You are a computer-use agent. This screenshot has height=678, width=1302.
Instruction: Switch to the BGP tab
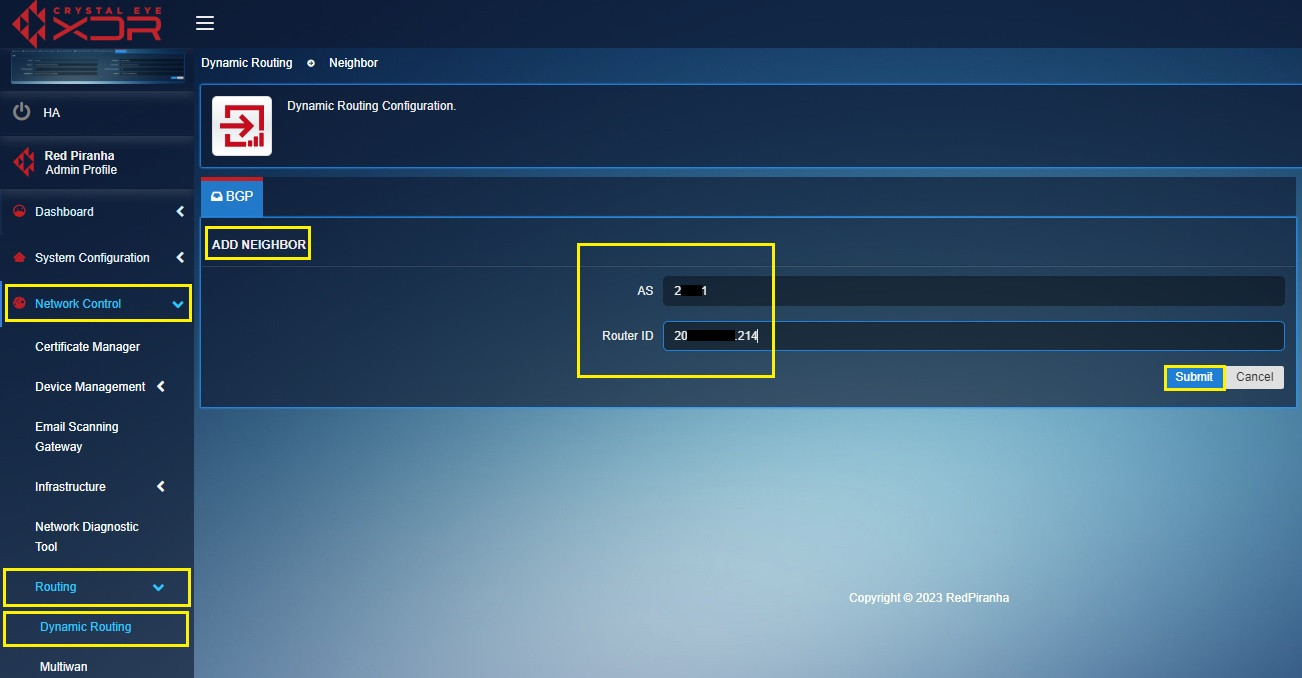coord(232,197)
